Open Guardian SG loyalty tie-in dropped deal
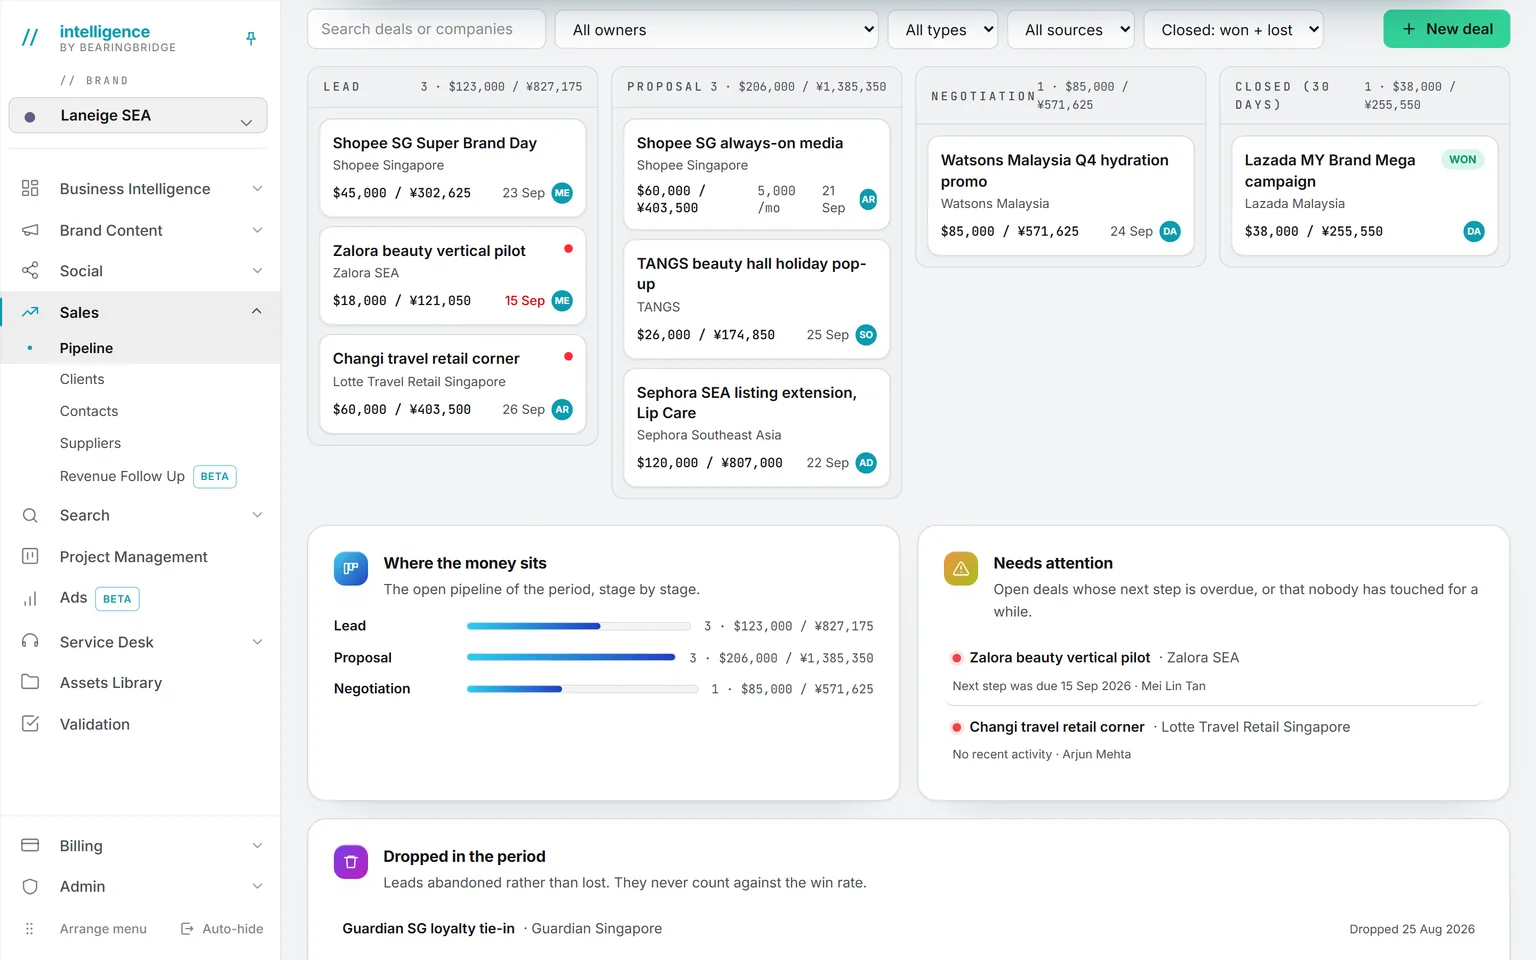The width and height of the screenshot is (1536, 960). tap(428, 928)
